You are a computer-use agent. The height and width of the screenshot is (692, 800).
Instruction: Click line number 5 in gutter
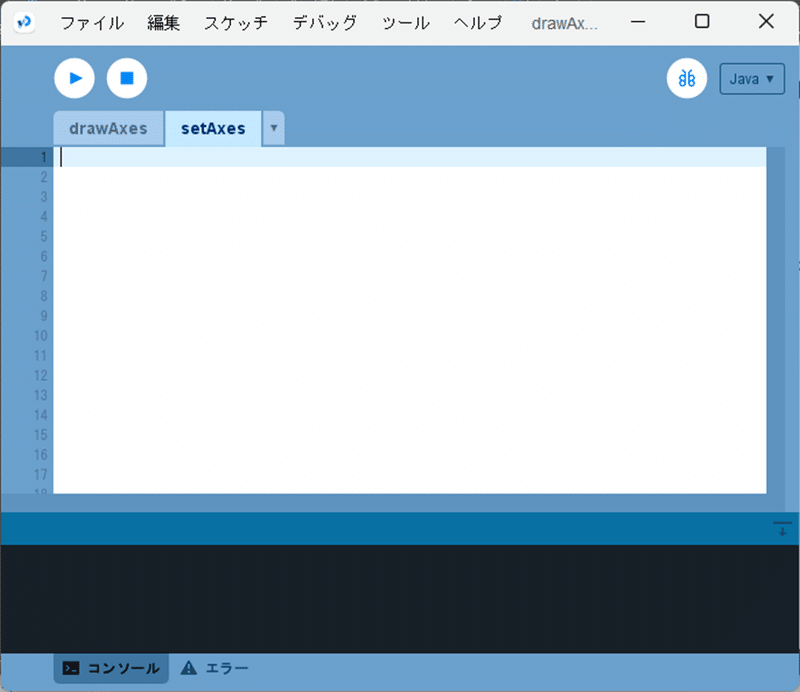pyautogui.click(x=44, y=237)
